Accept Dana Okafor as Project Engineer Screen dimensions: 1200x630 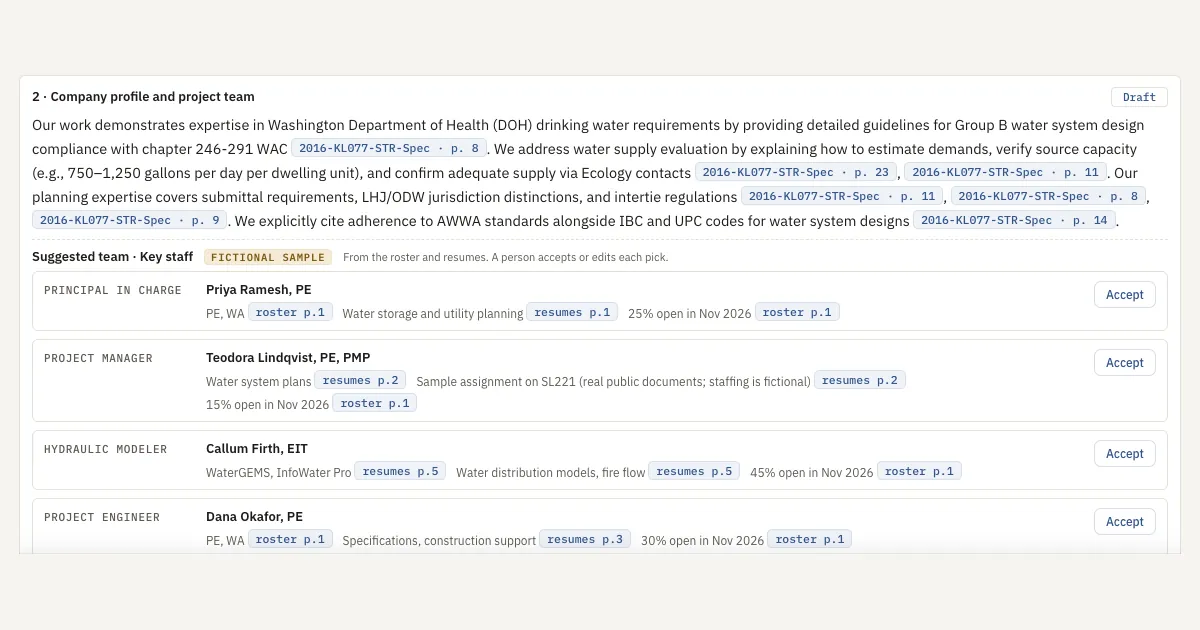click(x=1124, y=521)
